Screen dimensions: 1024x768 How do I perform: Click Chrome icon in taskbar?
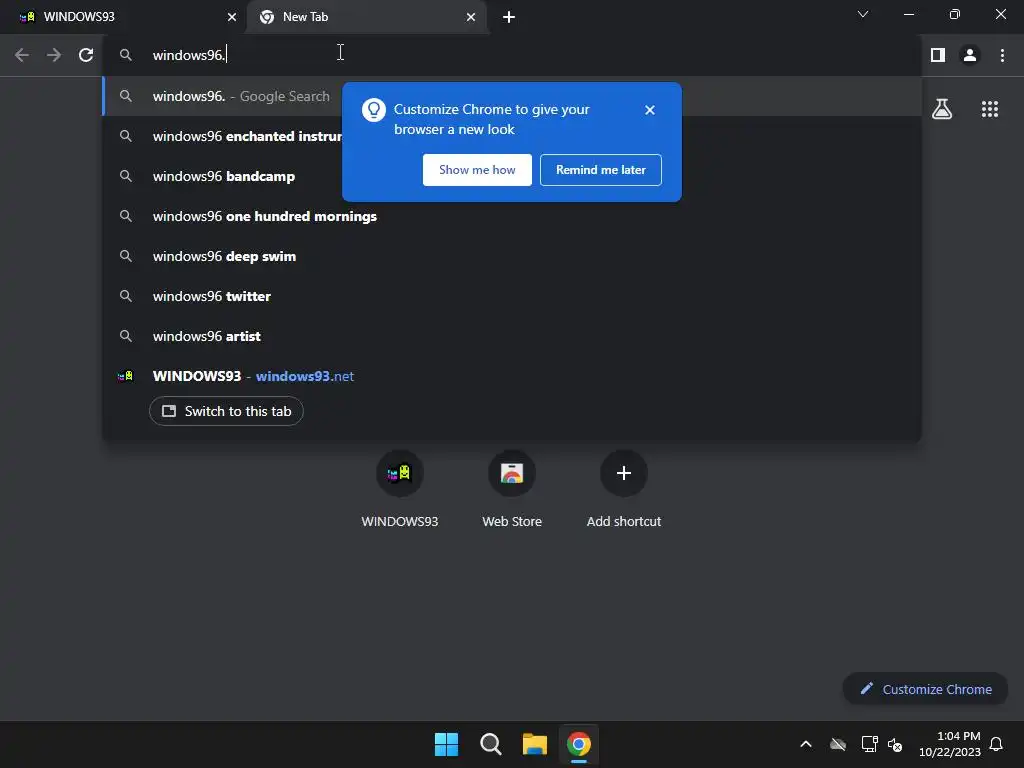click(x=579, y=744)
